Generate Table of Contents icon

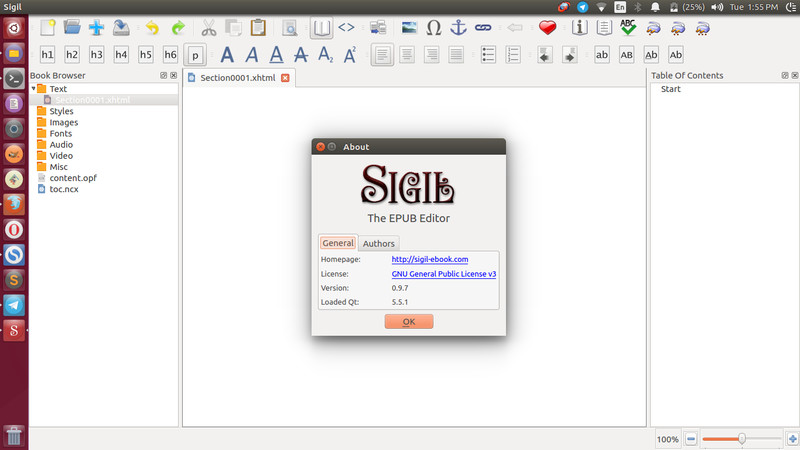tap(604, 28)
